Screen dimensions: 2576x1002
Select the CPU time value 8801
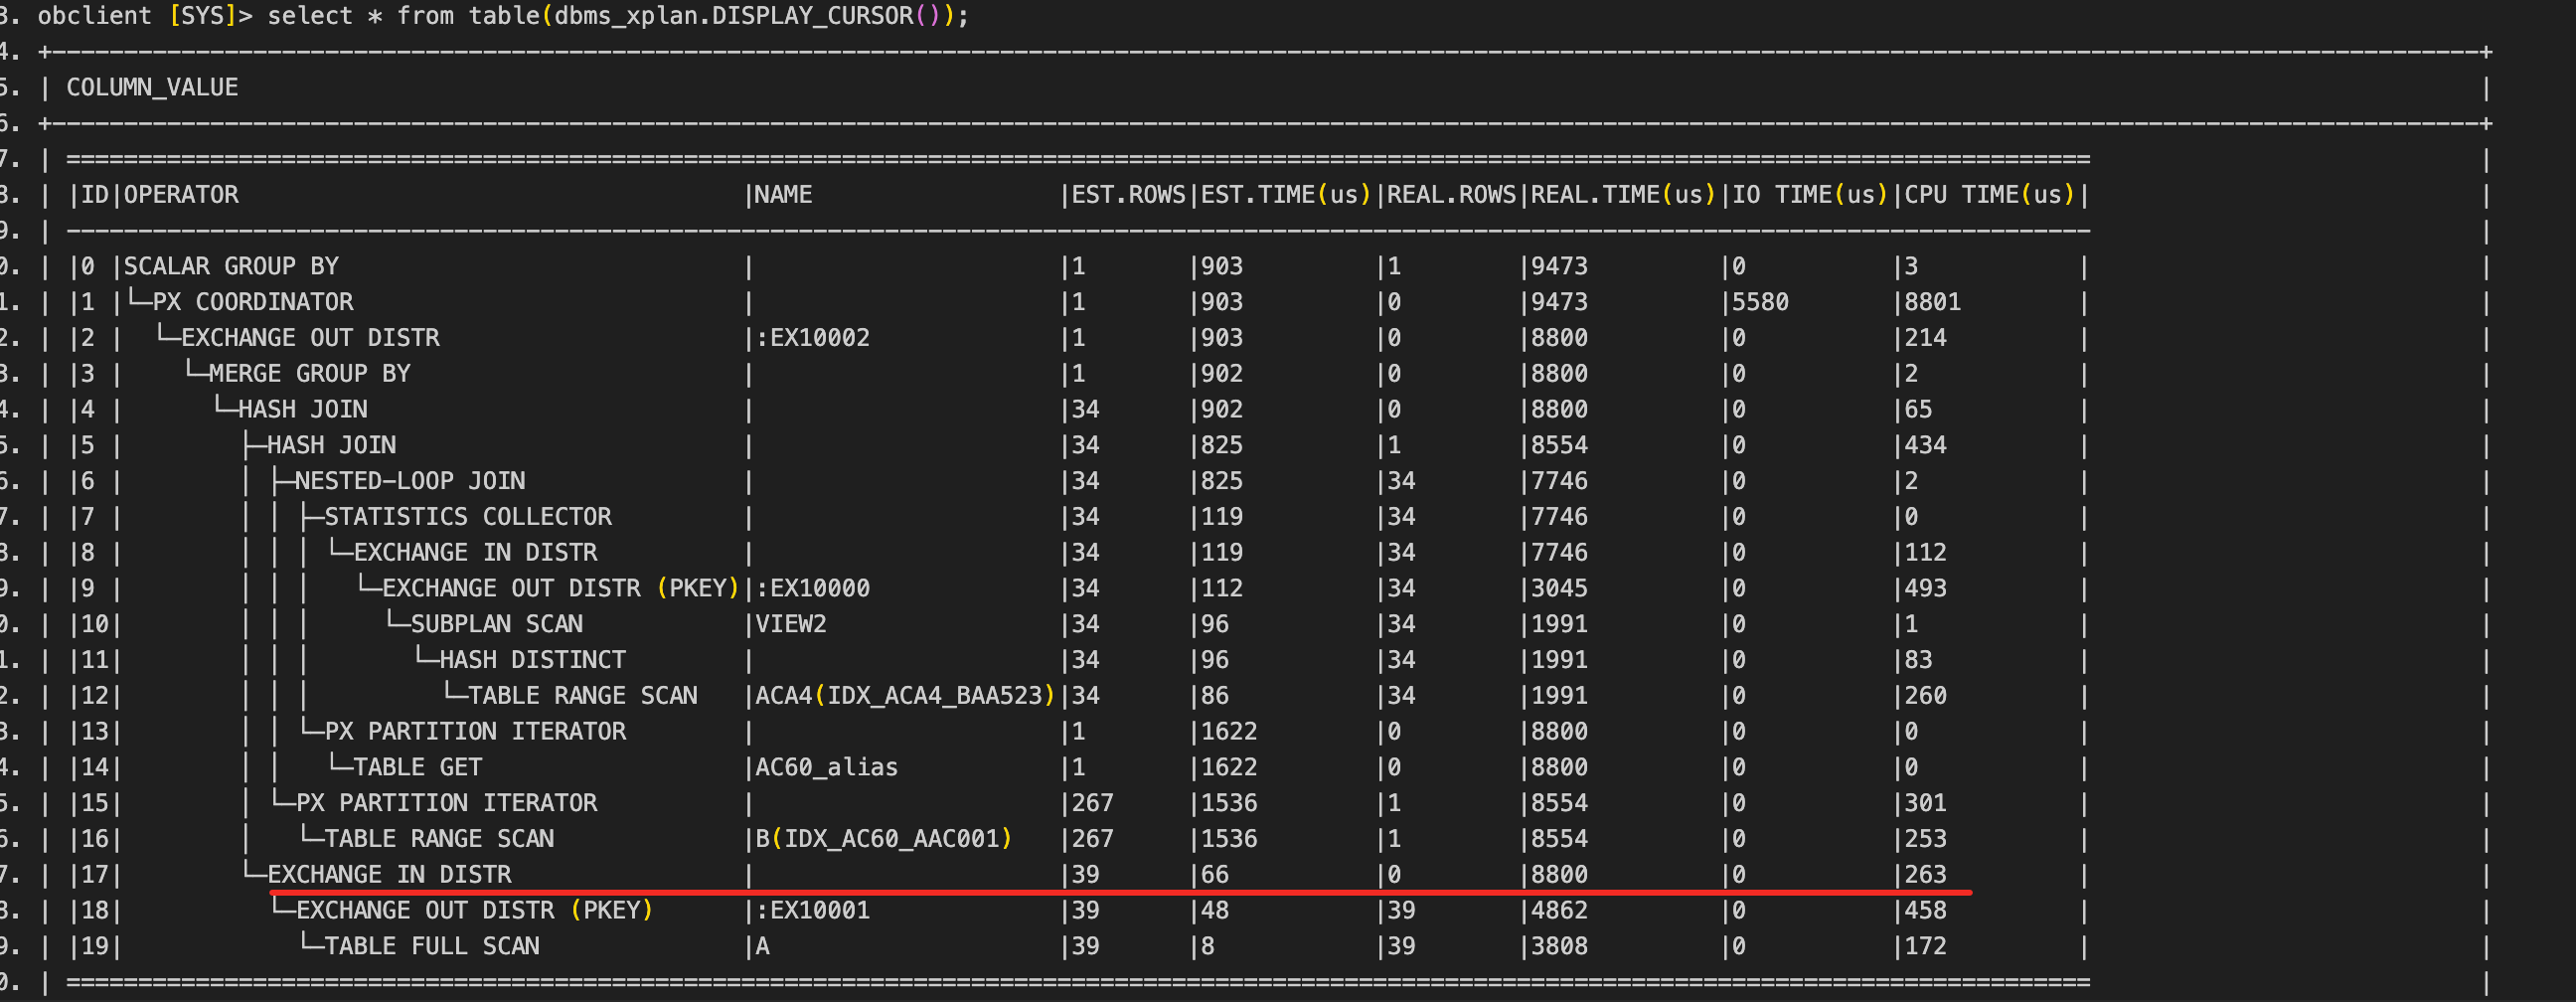click(1933, 302)
